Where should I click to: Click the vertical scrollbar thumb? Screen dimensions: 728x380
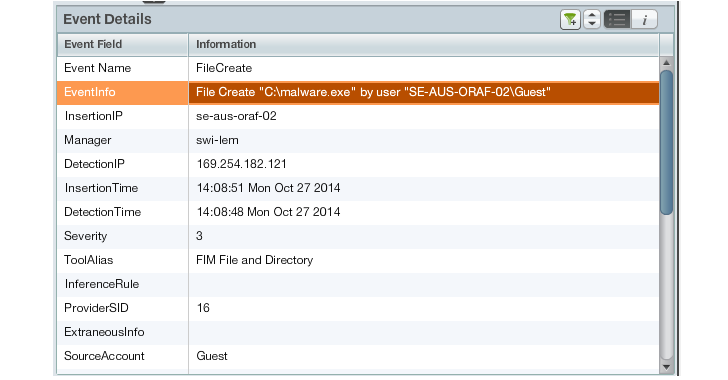(667, 142)
